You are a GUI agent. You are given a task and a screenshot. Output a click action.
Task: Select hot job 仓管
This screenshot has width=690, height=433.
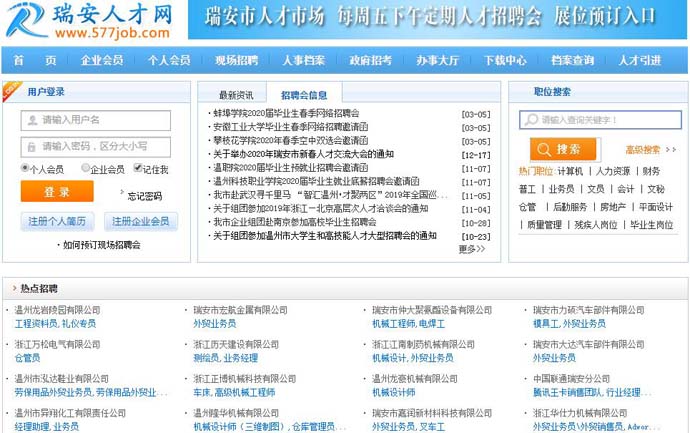coord(527,207)
